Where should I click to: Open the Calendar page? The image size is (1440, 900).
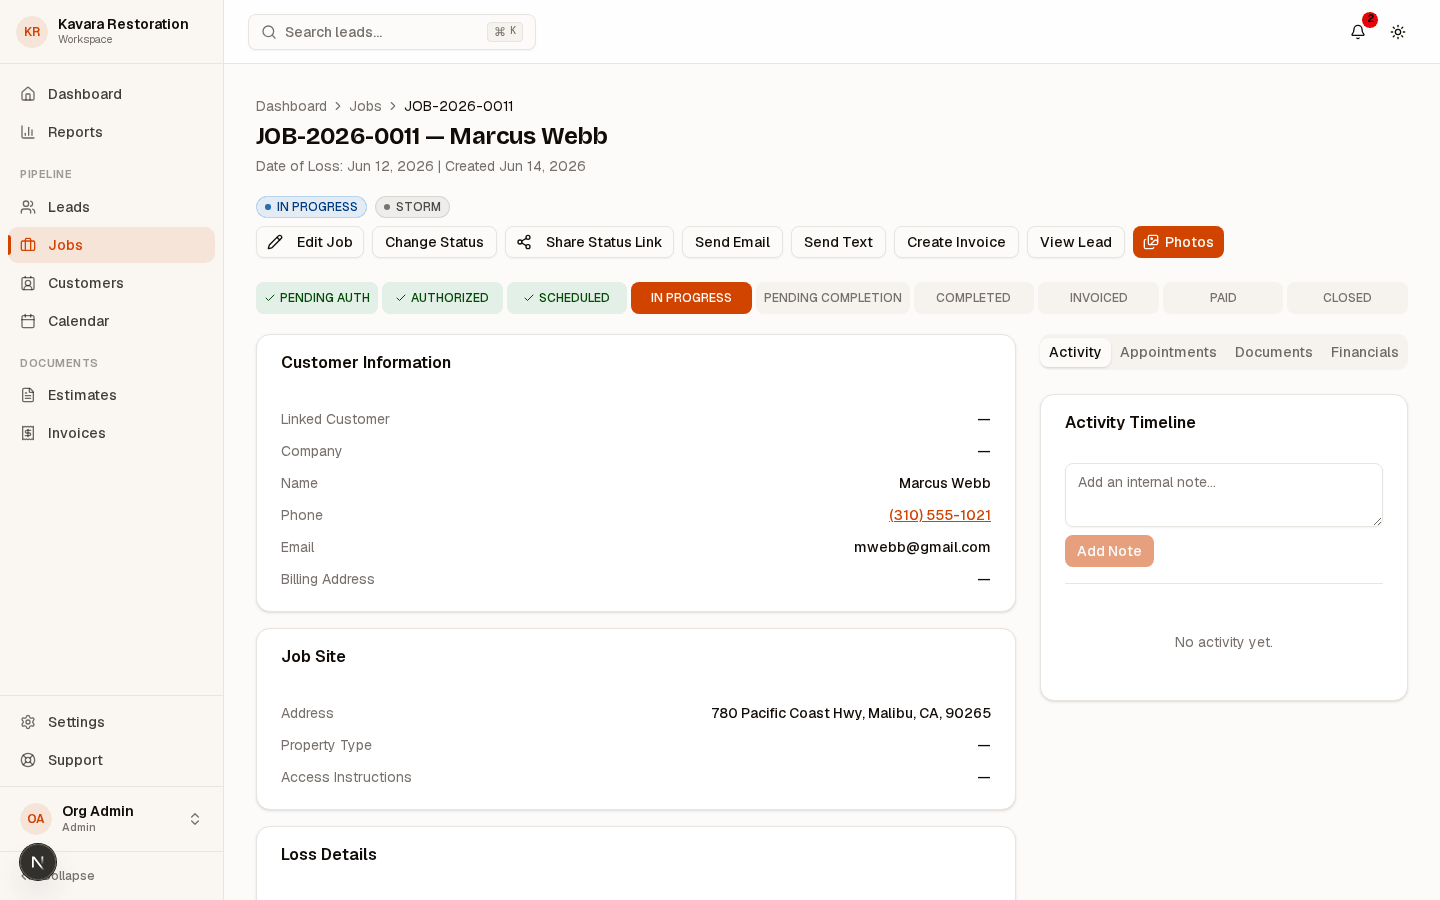[x=111, y=321]
